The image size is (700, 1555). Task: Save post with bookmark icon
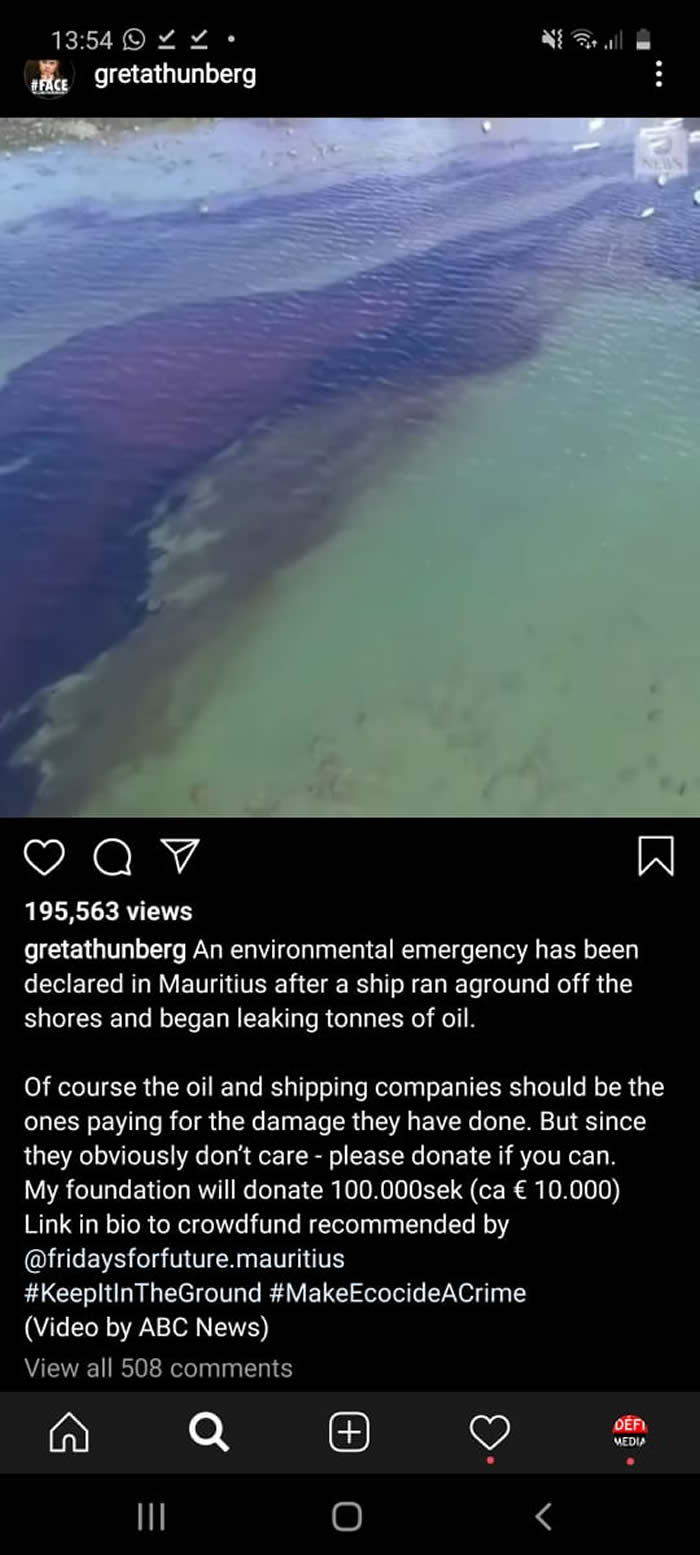[656, 856]
